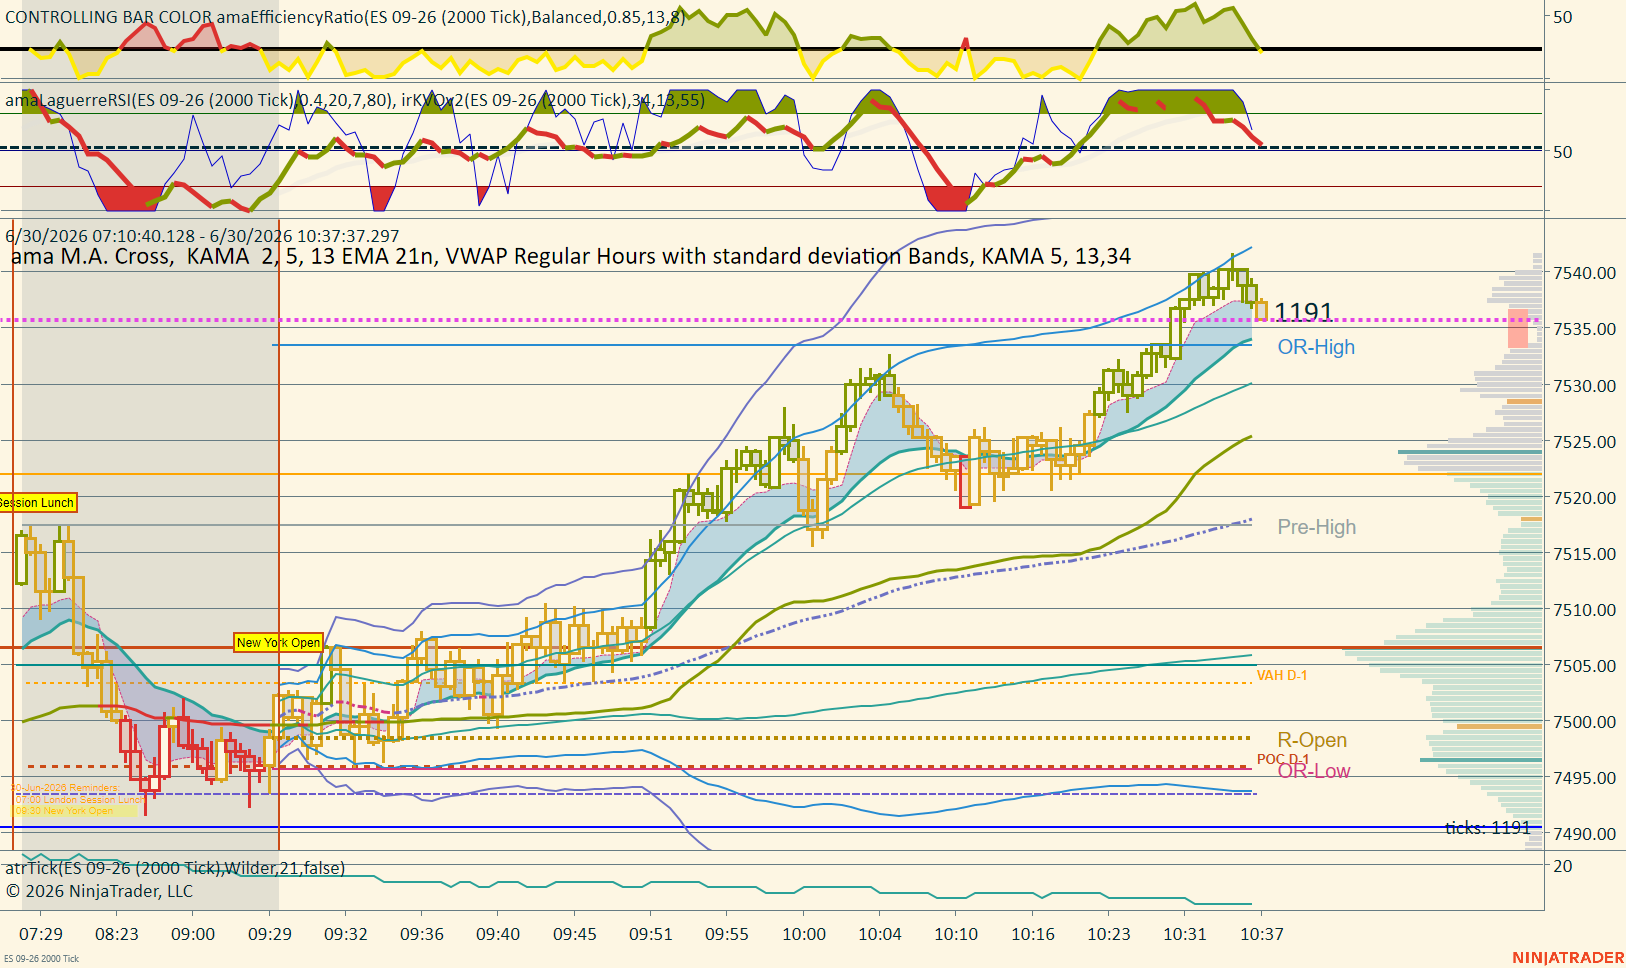The image size is (1626, 968).
Task: Click the yellow 'Session Lunch' marker label
Action: coord(37,503)
